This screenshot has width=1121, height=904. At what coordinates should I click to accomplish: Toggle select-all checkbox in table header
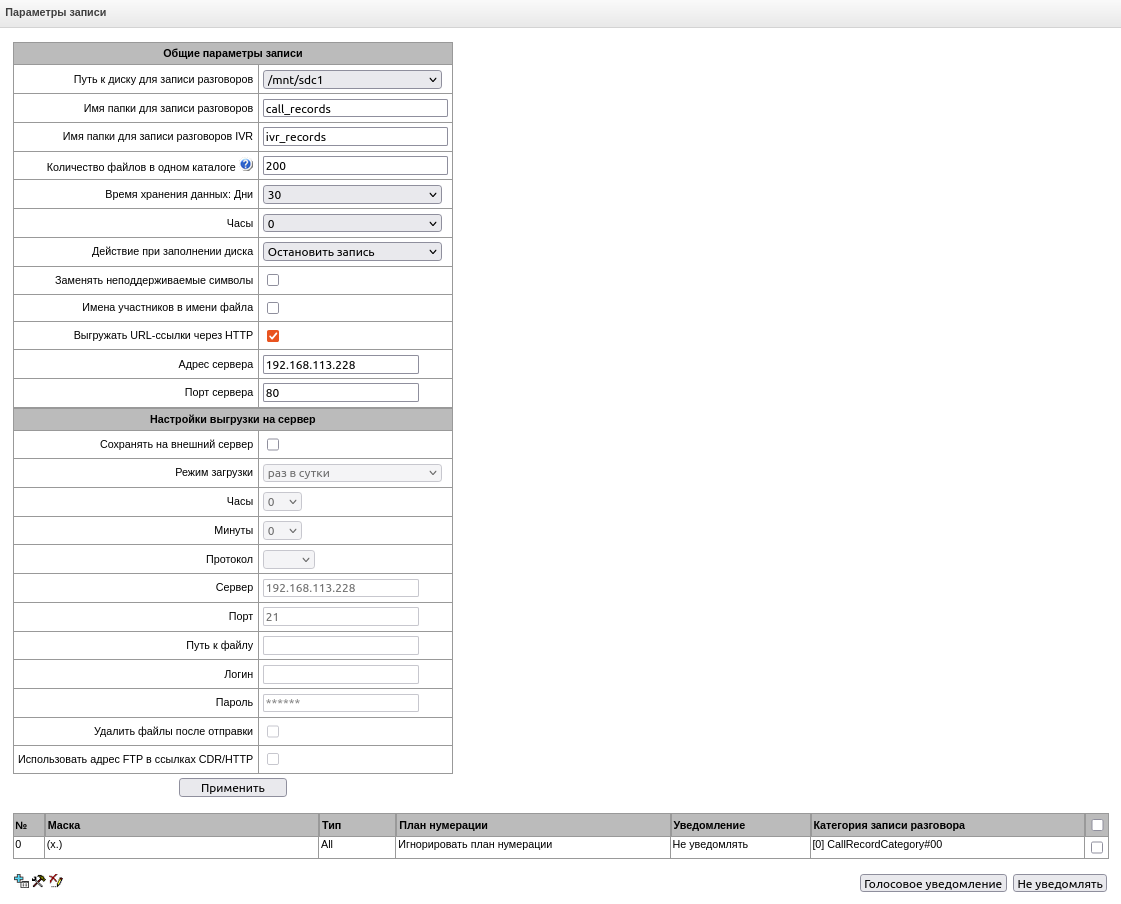coord(1097,825)
